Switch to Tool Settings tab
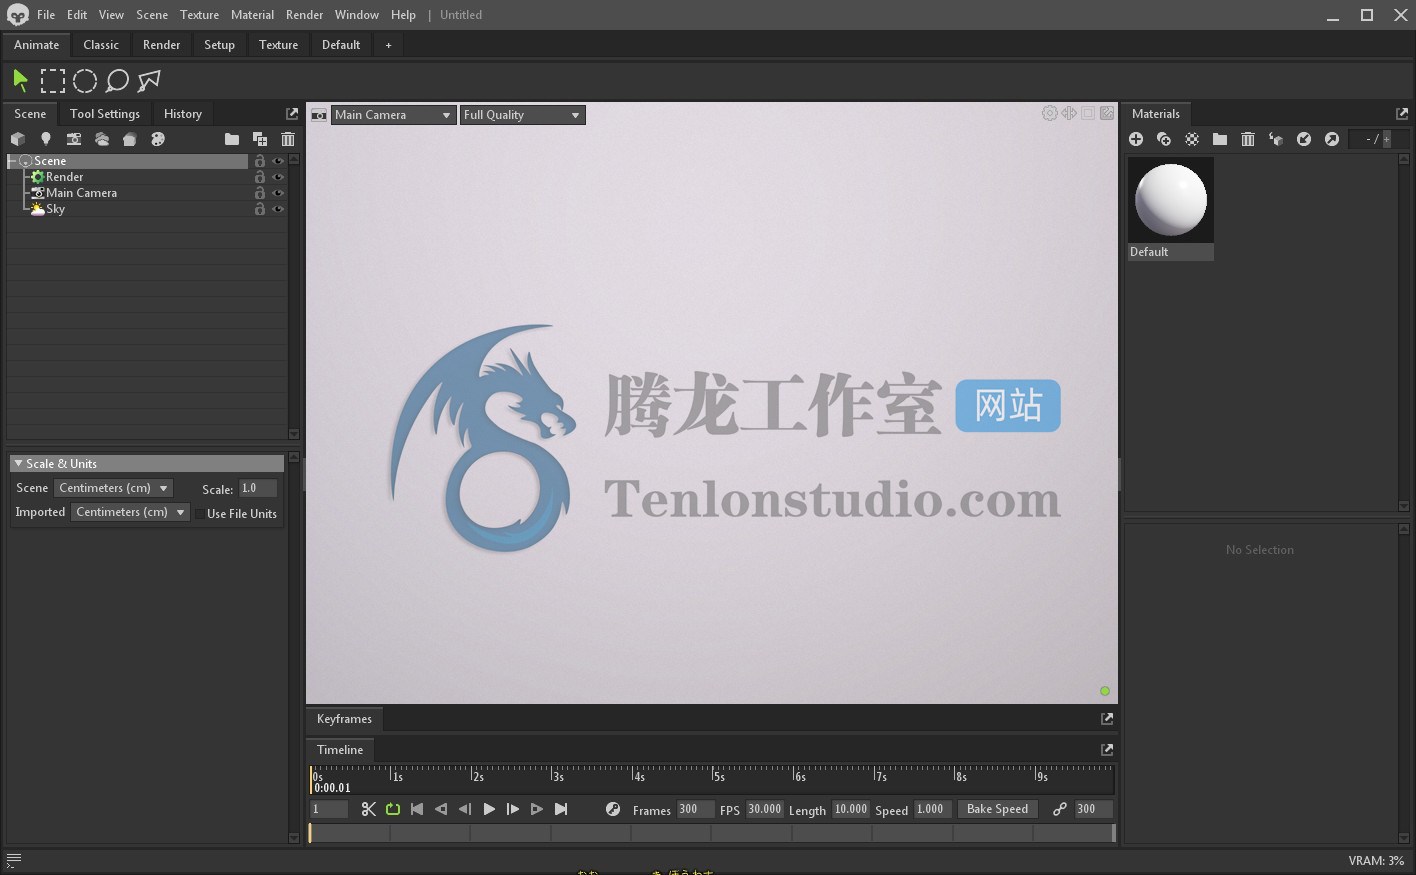The width and height of the screenshot is (1416, 875). (105, 114)
